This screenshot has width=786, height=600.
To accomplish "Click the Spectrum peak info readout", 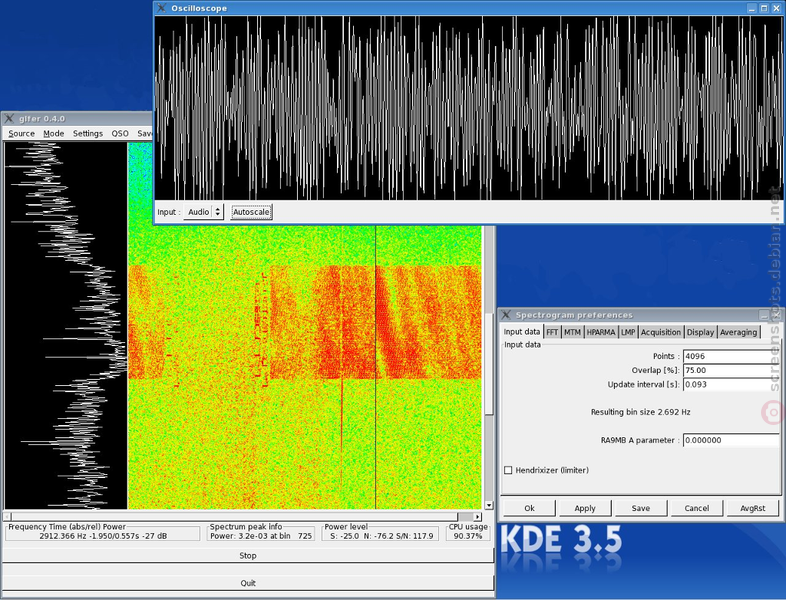I will tap(261, 536).
